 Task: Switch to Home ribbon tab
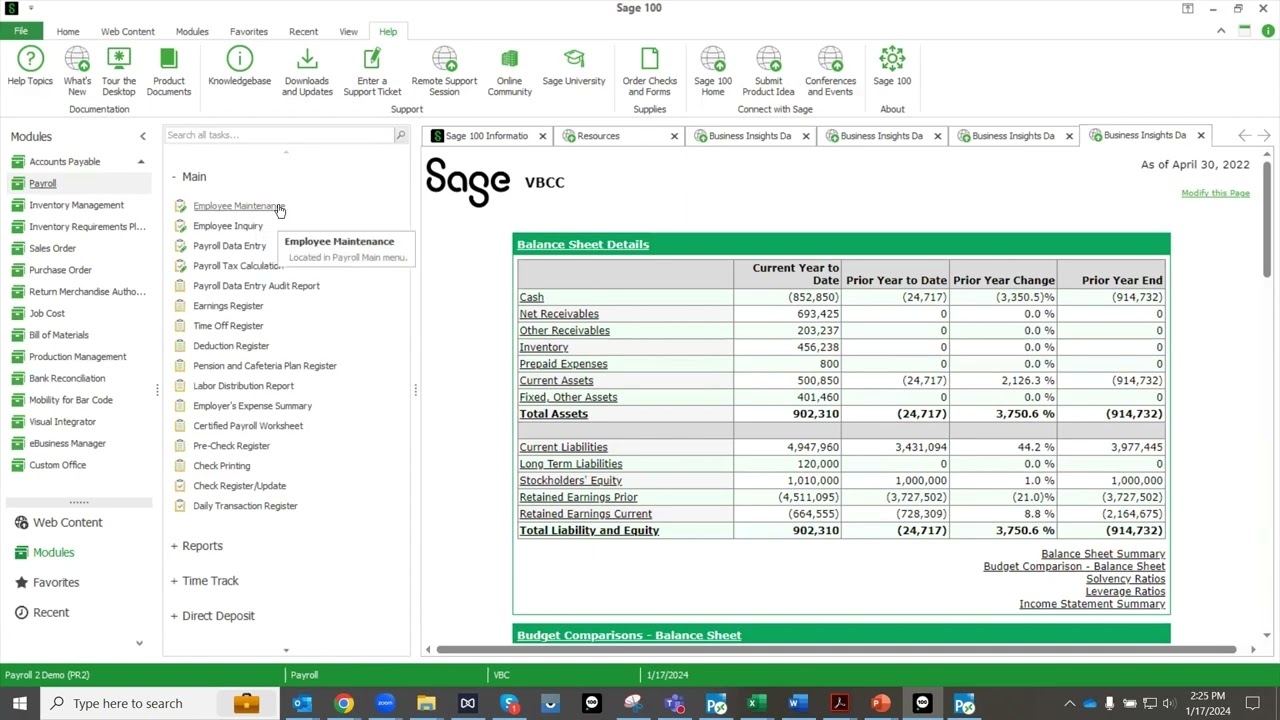pyautogui.click(x=68, y=32)
